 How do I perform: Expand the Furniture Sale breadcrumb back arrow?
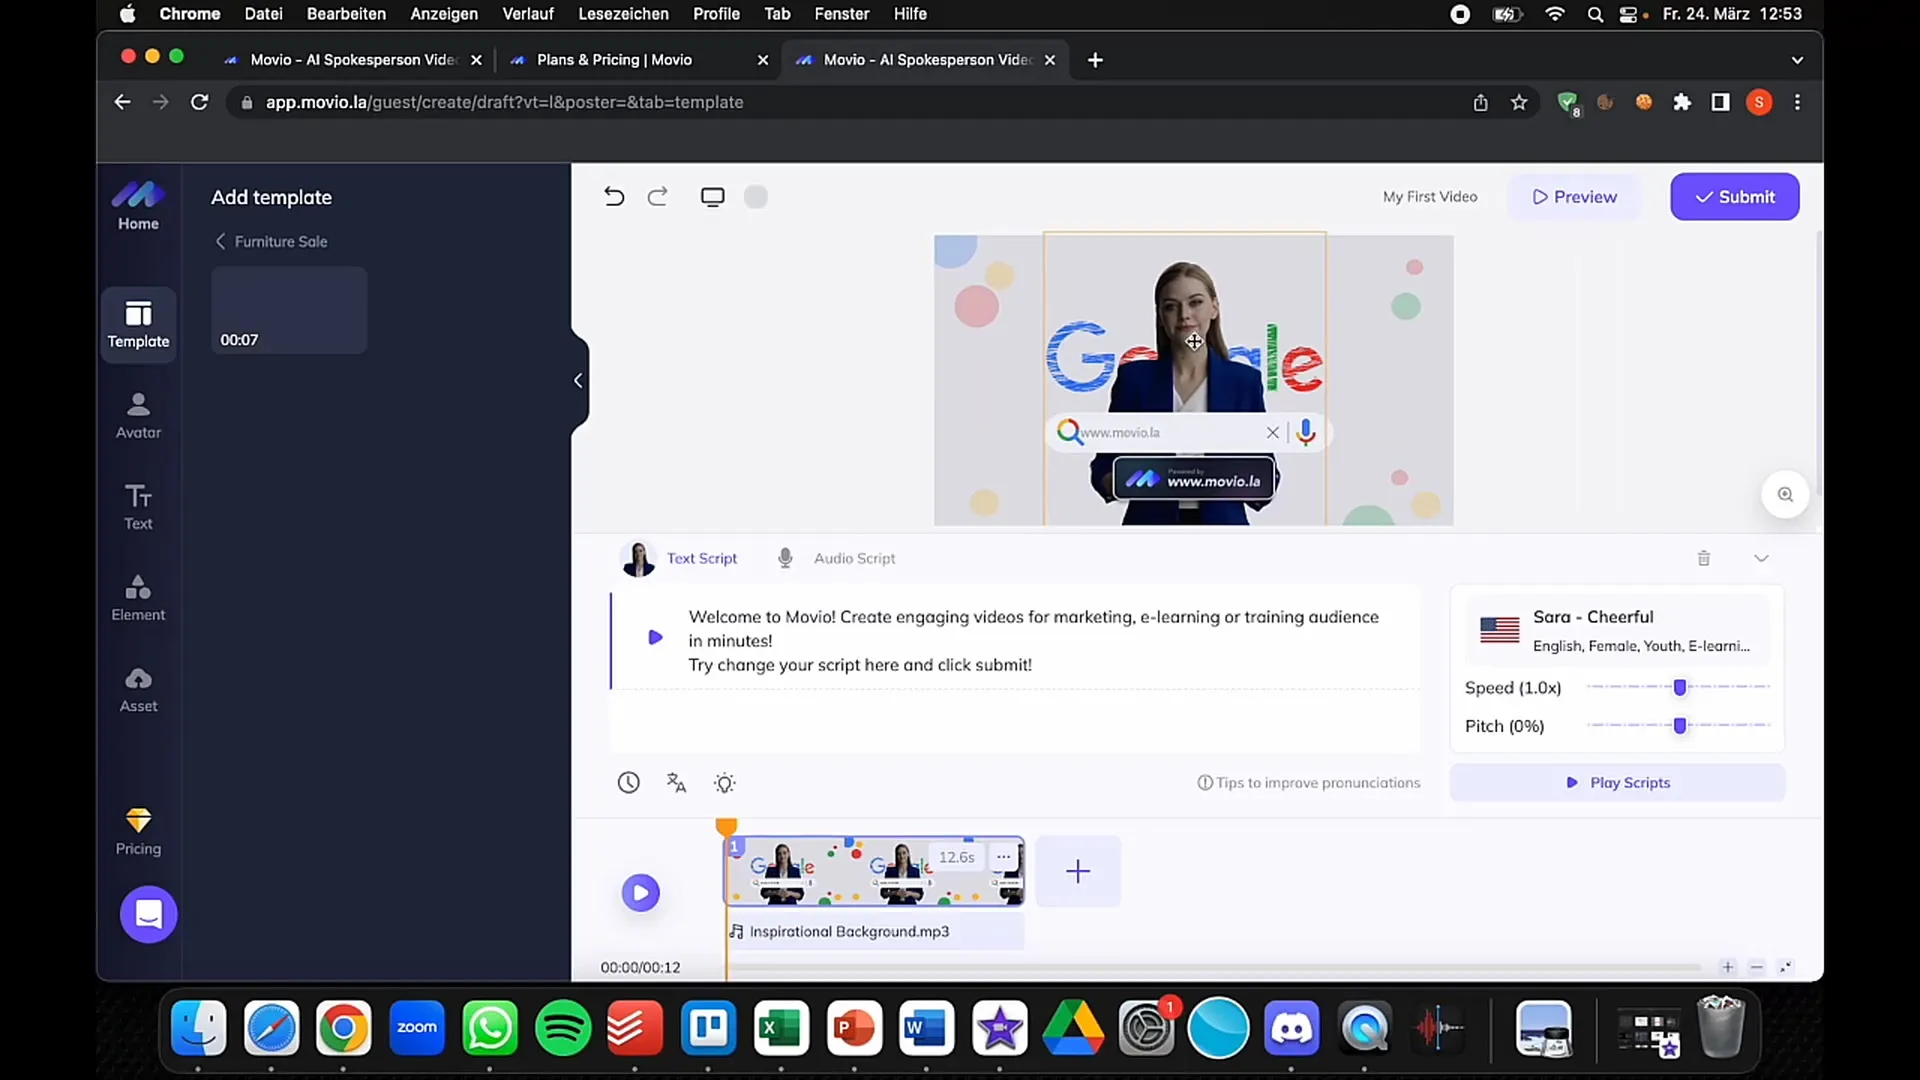click(222, 241)
